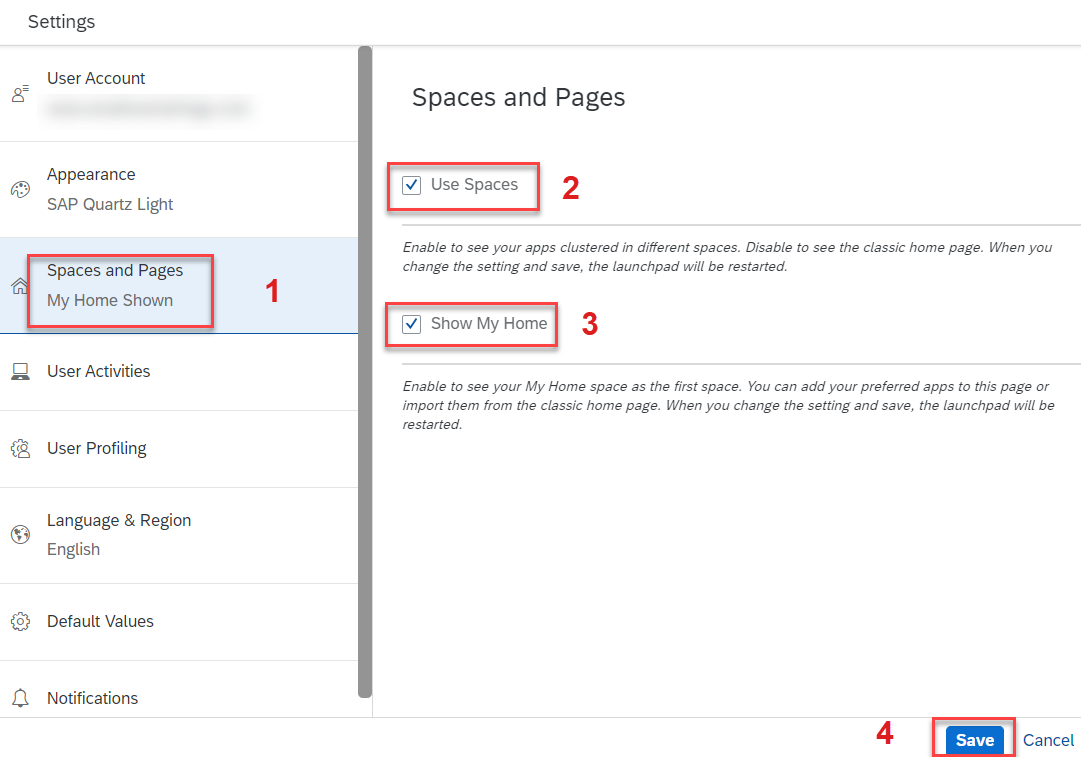Click the Notifications bell icon

20,698
